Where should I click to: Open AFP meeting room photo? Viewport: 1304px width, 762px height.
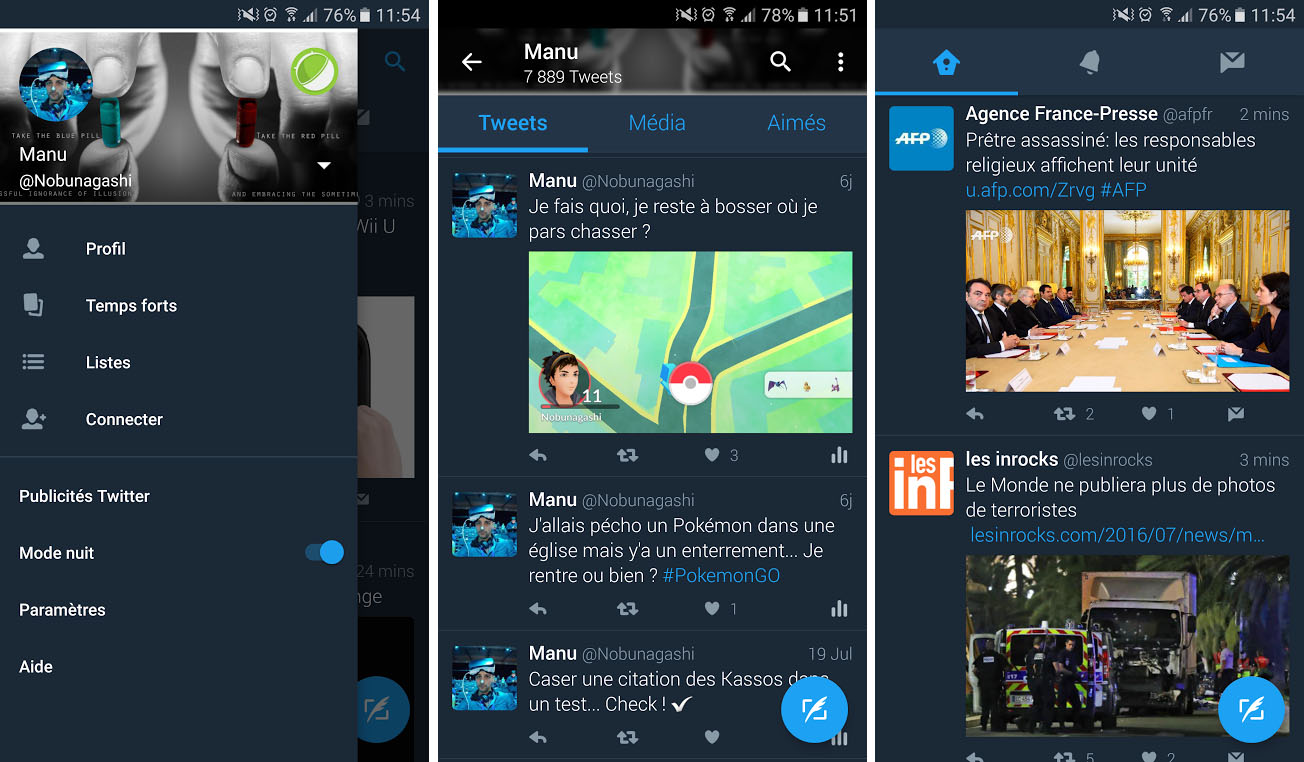point(1128,301)
